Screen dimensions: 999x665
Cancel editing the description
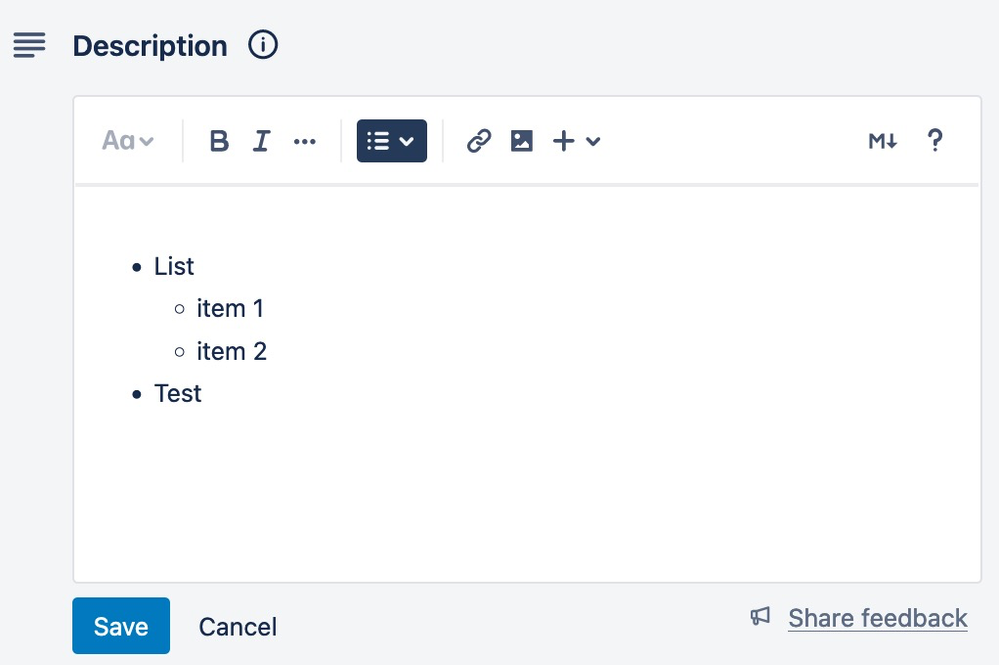(238, 627)
